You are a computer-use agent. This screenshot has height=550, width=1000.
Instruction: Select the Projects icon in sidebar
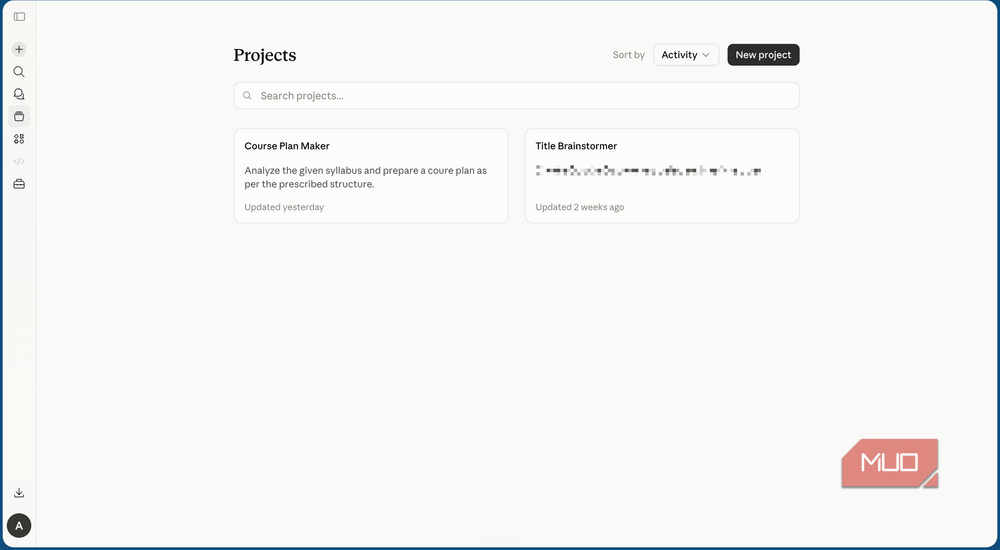[19, 116]
